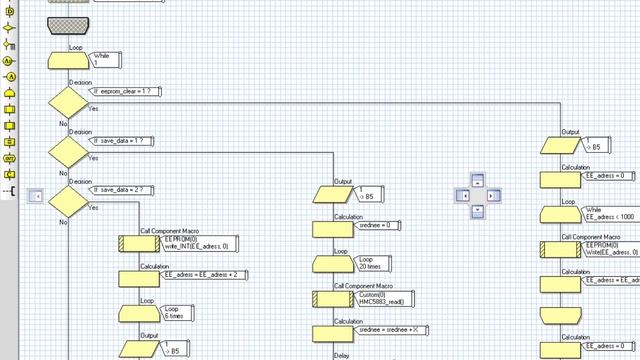640x360 pixels.
Task: Click the 'HMC5883_read()' label
Action: (x=382, y=302)
